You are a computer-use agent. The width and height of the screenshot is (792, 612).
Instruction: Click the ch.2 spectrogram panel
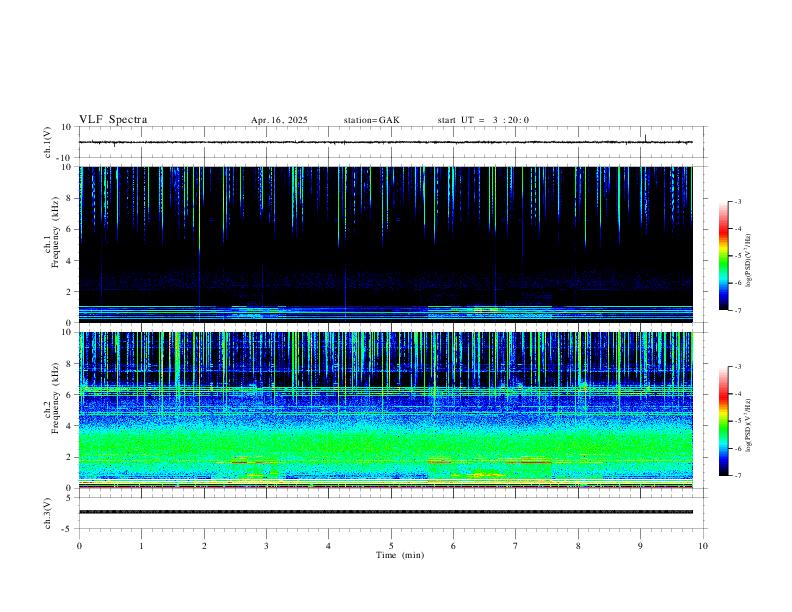[386, 410]
